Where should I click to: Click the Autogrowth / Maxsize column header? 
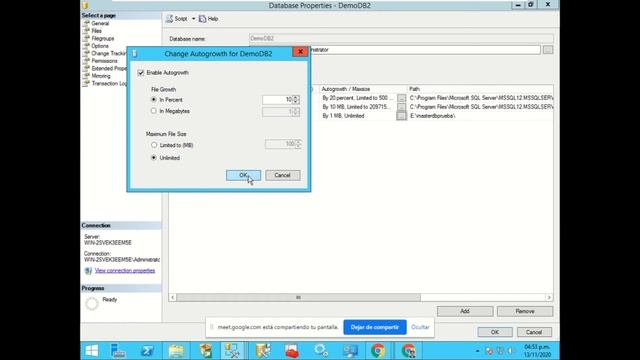pos(363,89)
